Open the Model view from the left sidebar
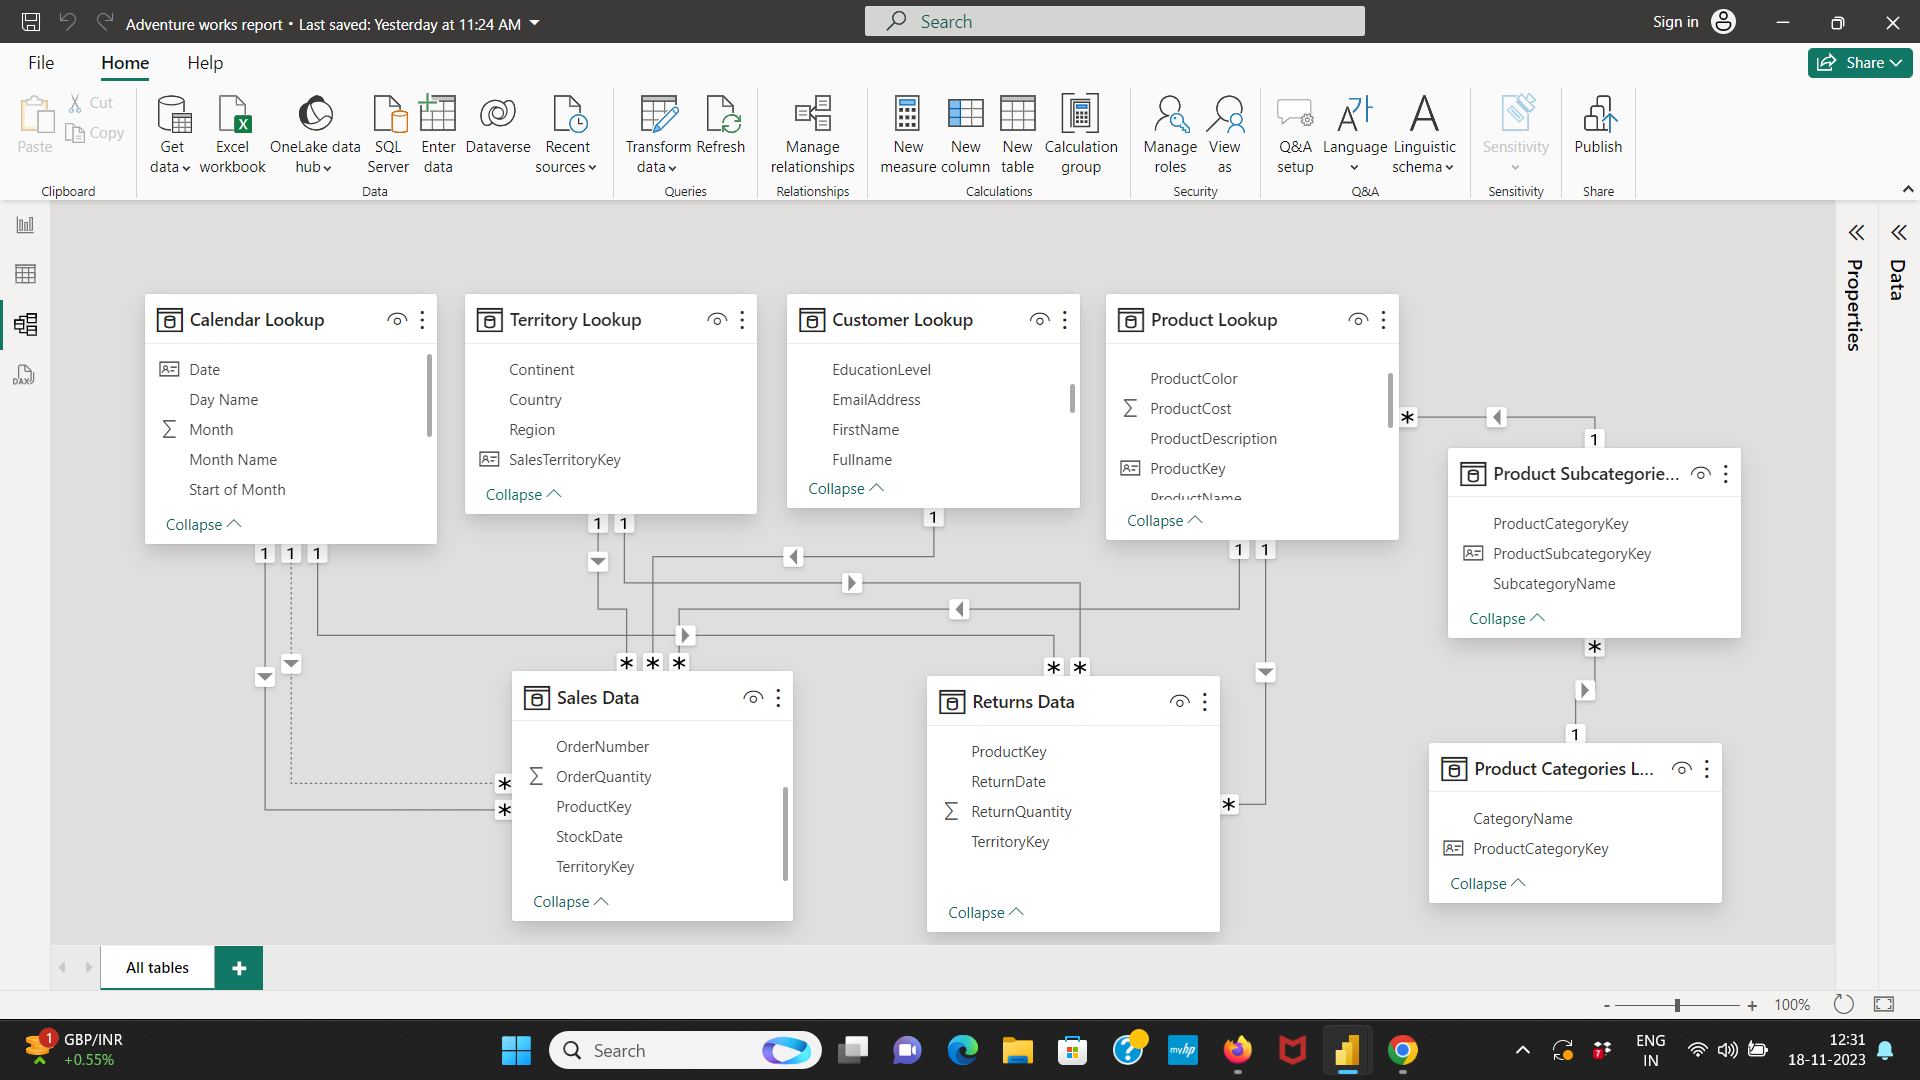This screenshot has height=1080, width=1920. click(25, 324)
